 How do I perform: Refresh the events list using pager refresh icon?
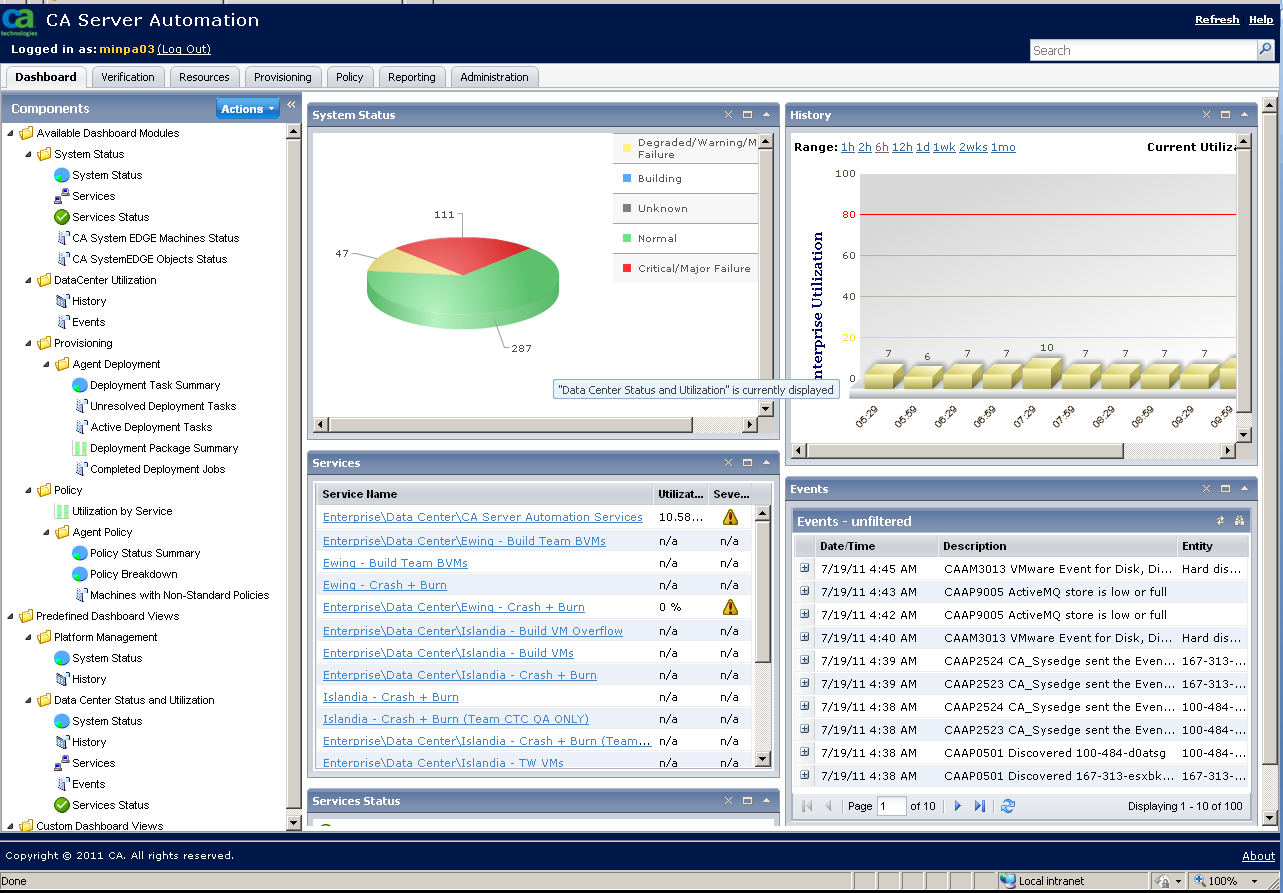(x=1007, y=806)
